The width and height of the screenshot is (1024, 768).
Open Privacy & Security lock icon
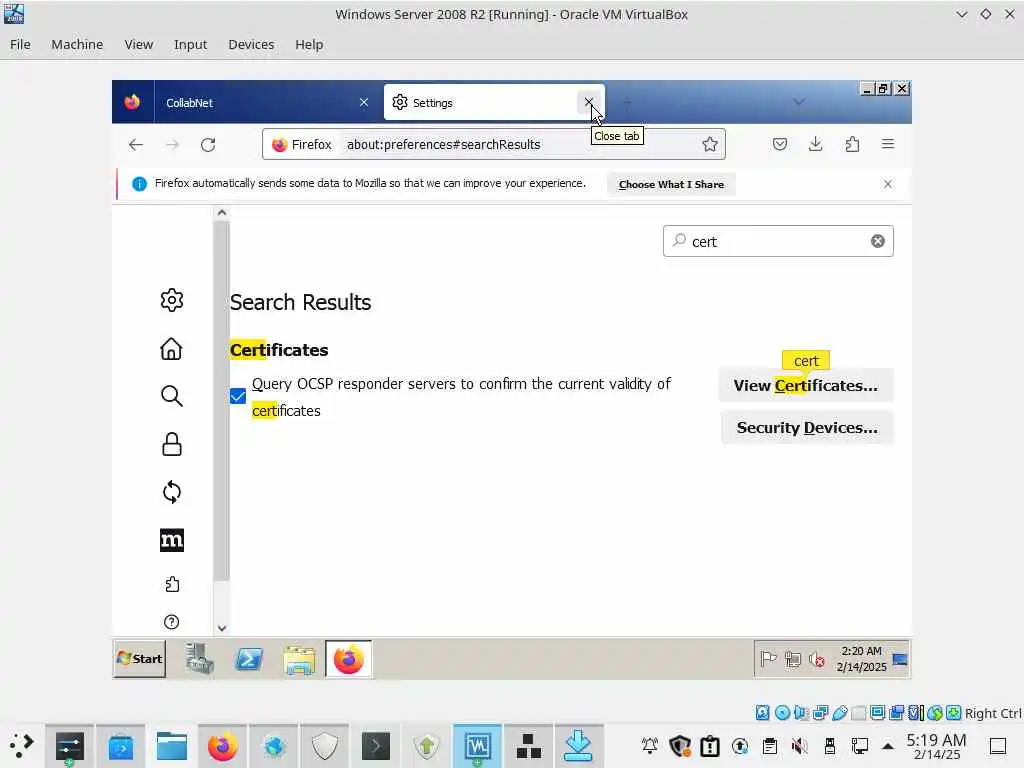tap(172, 444)
